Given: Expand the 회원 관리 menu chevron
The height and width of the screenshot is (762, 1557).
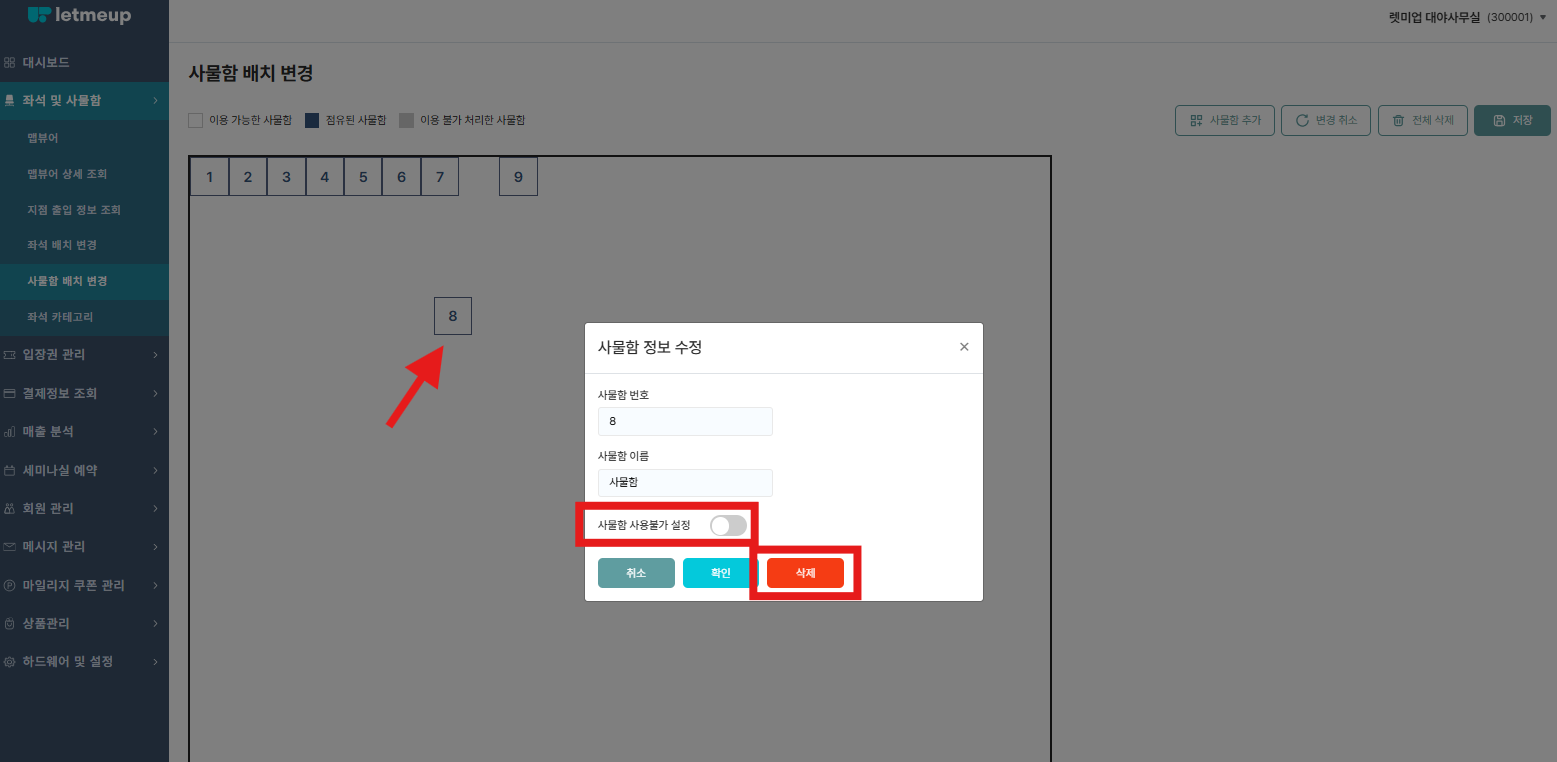Looking at the screenshot, I should (x=155, y=509).
